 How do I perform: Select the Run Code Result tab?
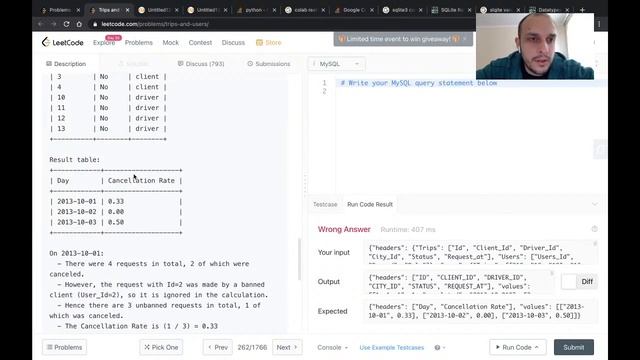370,204
